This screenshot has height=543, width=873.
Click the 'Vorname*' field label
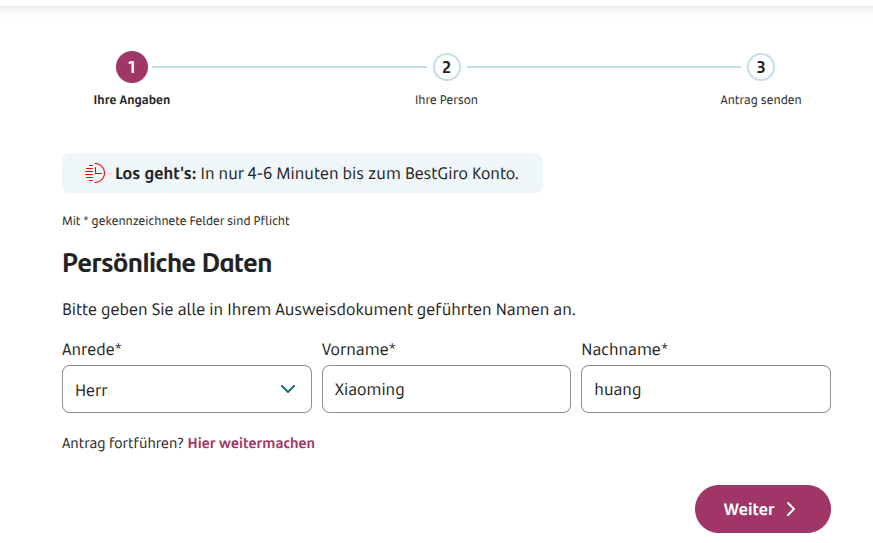click(359, 350)
